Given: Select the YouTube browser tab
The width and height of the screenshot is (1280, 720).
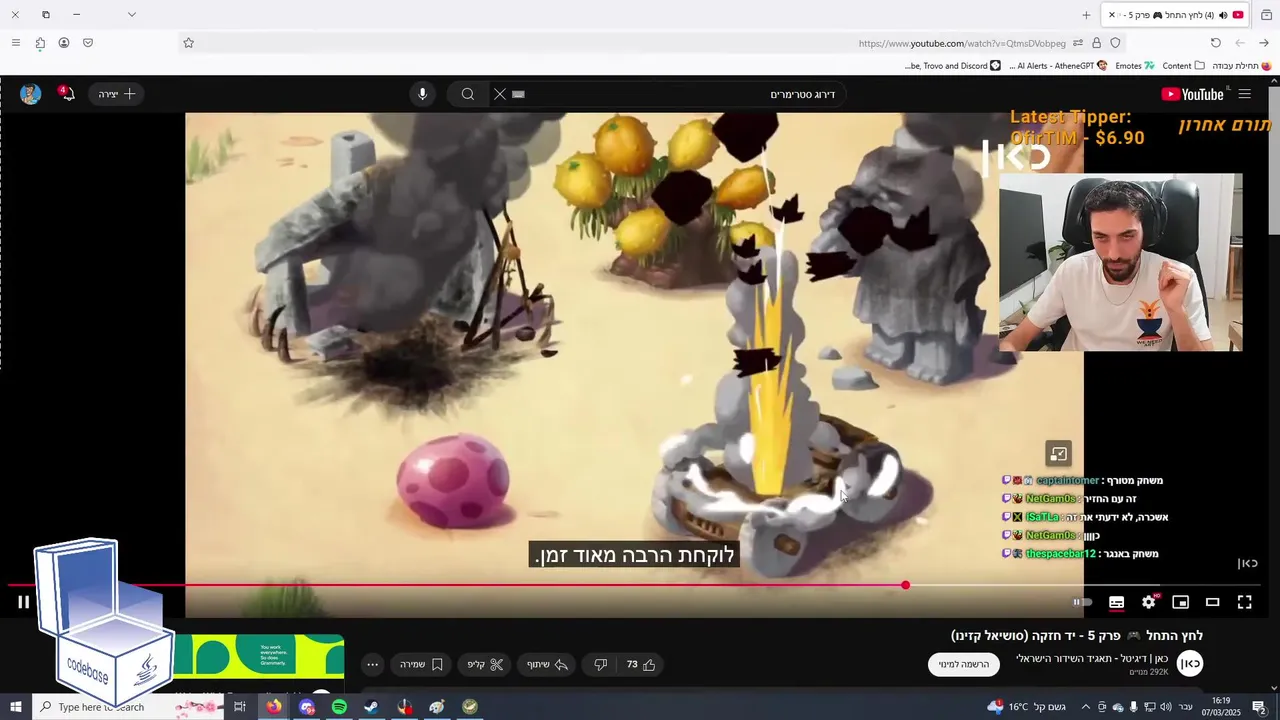Looking at the screenshot, I should (x=1175, y=15).
